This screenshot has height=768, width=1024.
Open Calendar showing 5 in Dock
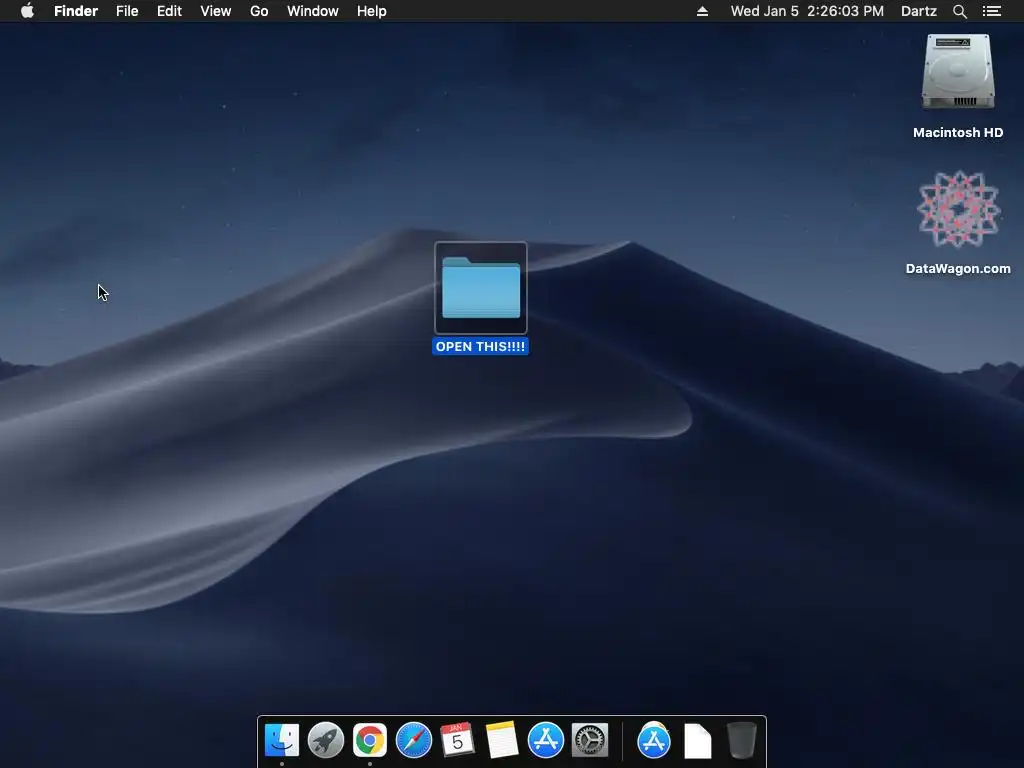tap(458, 741)
